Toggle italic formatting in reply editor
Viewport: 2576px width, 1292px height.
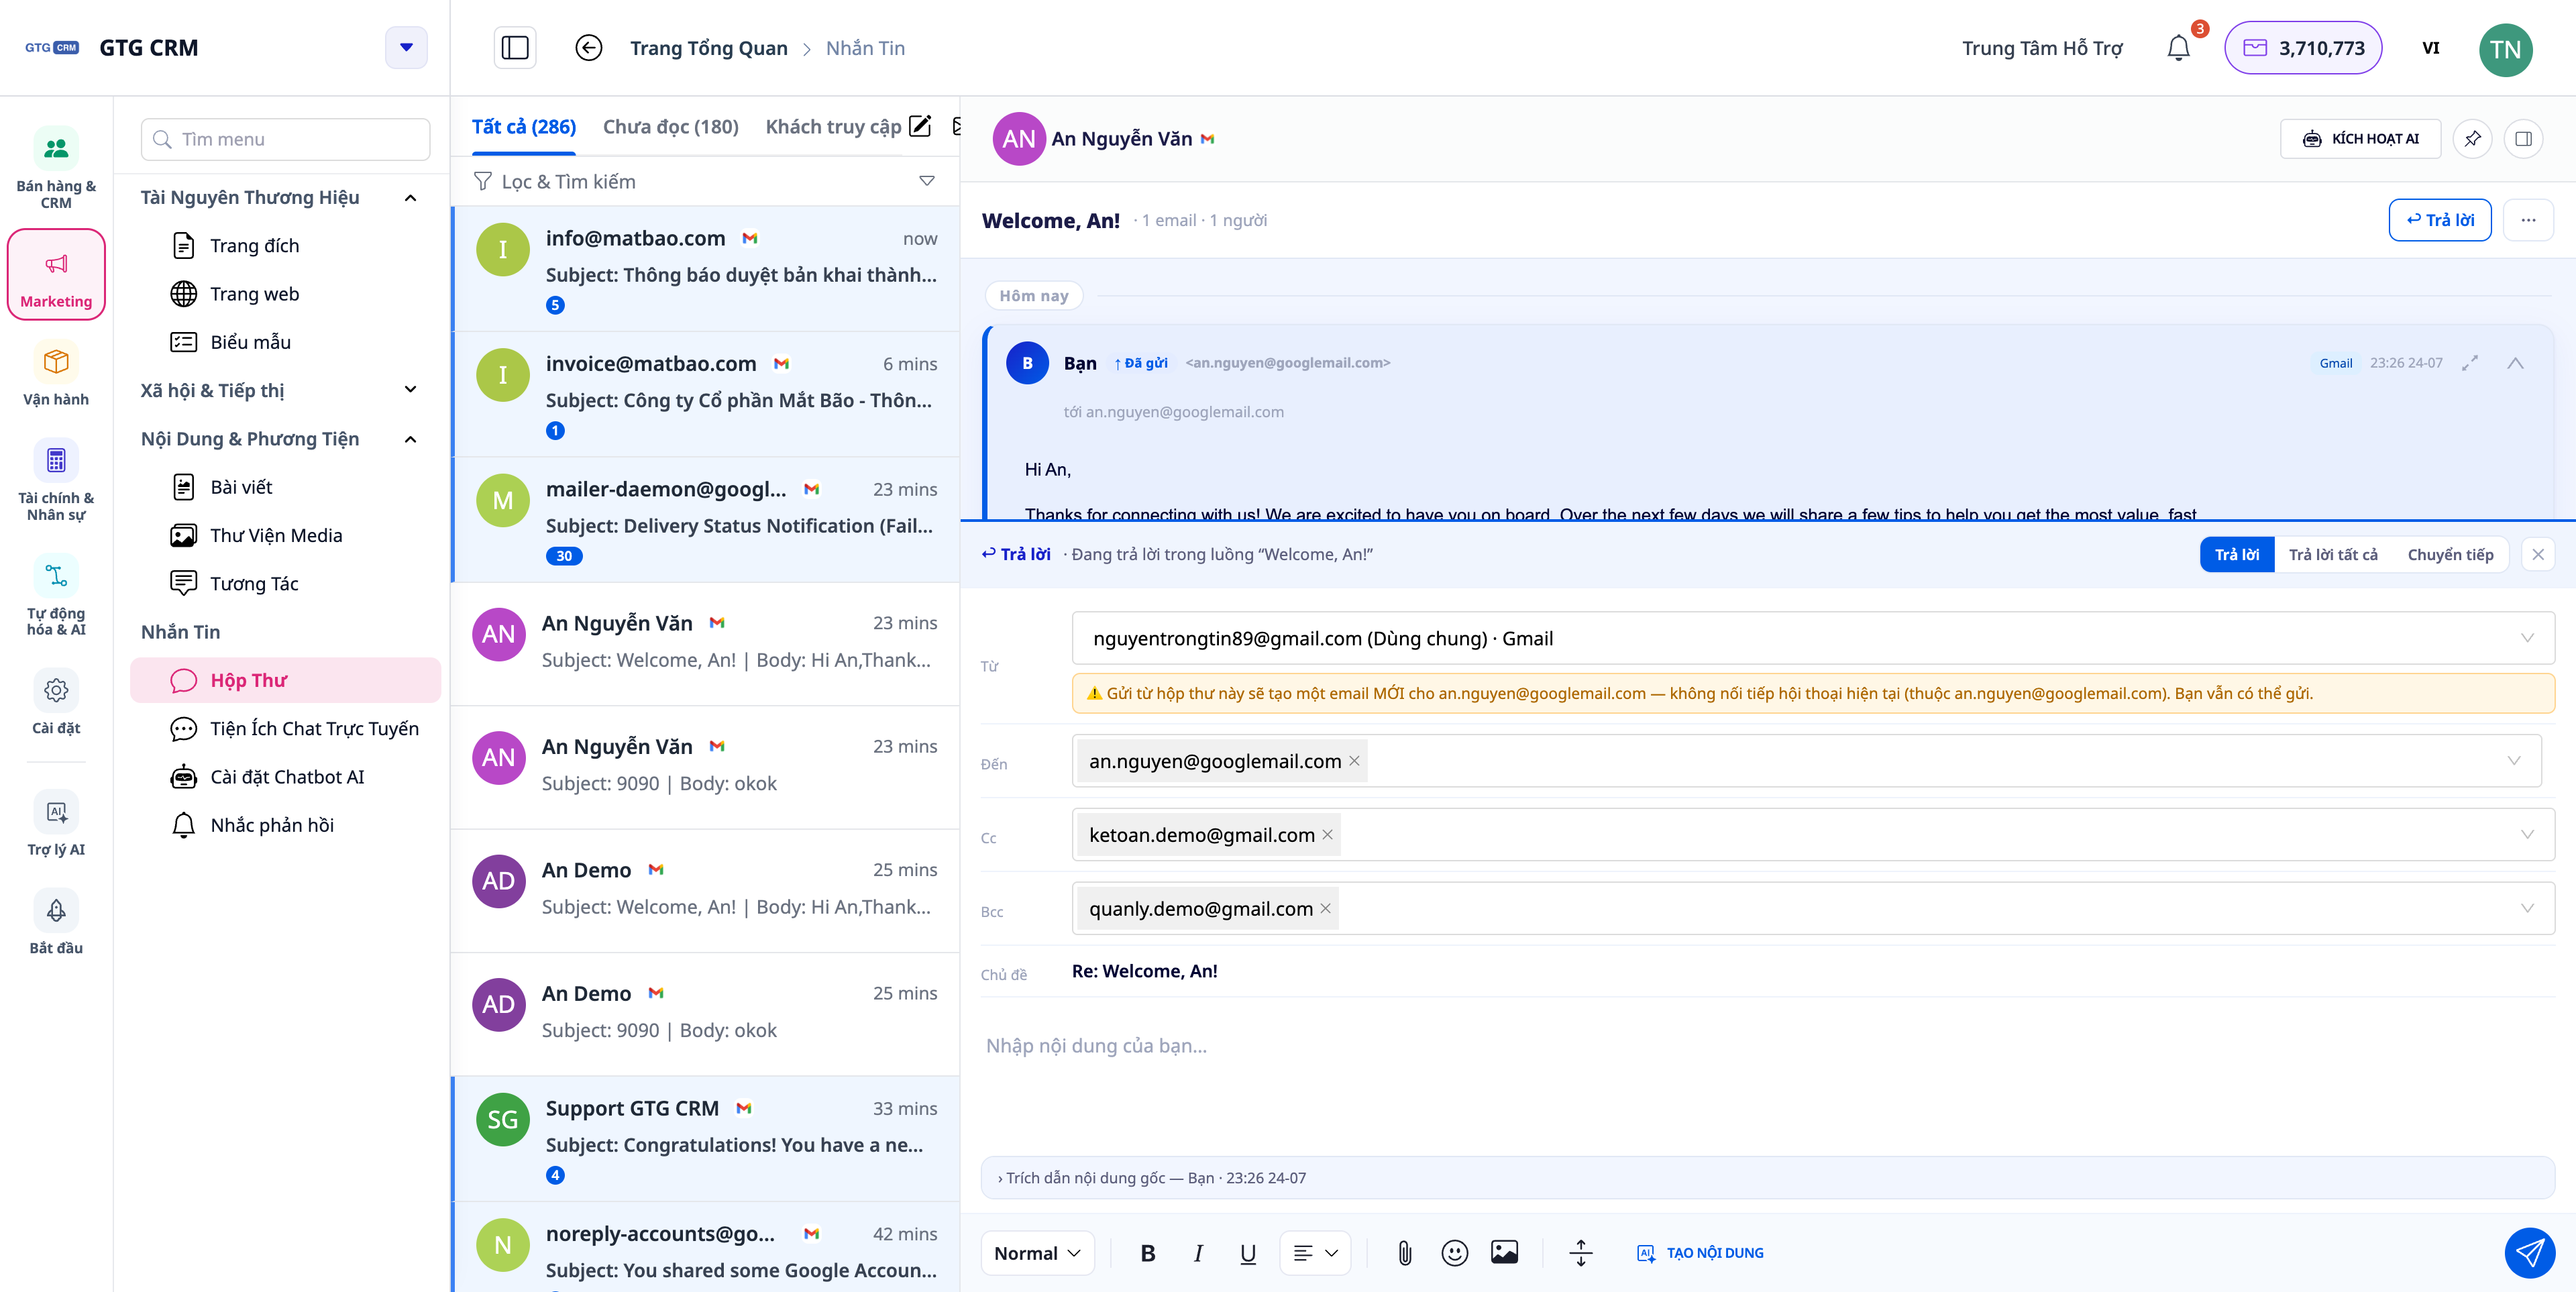click(x=1198, y=1253)
